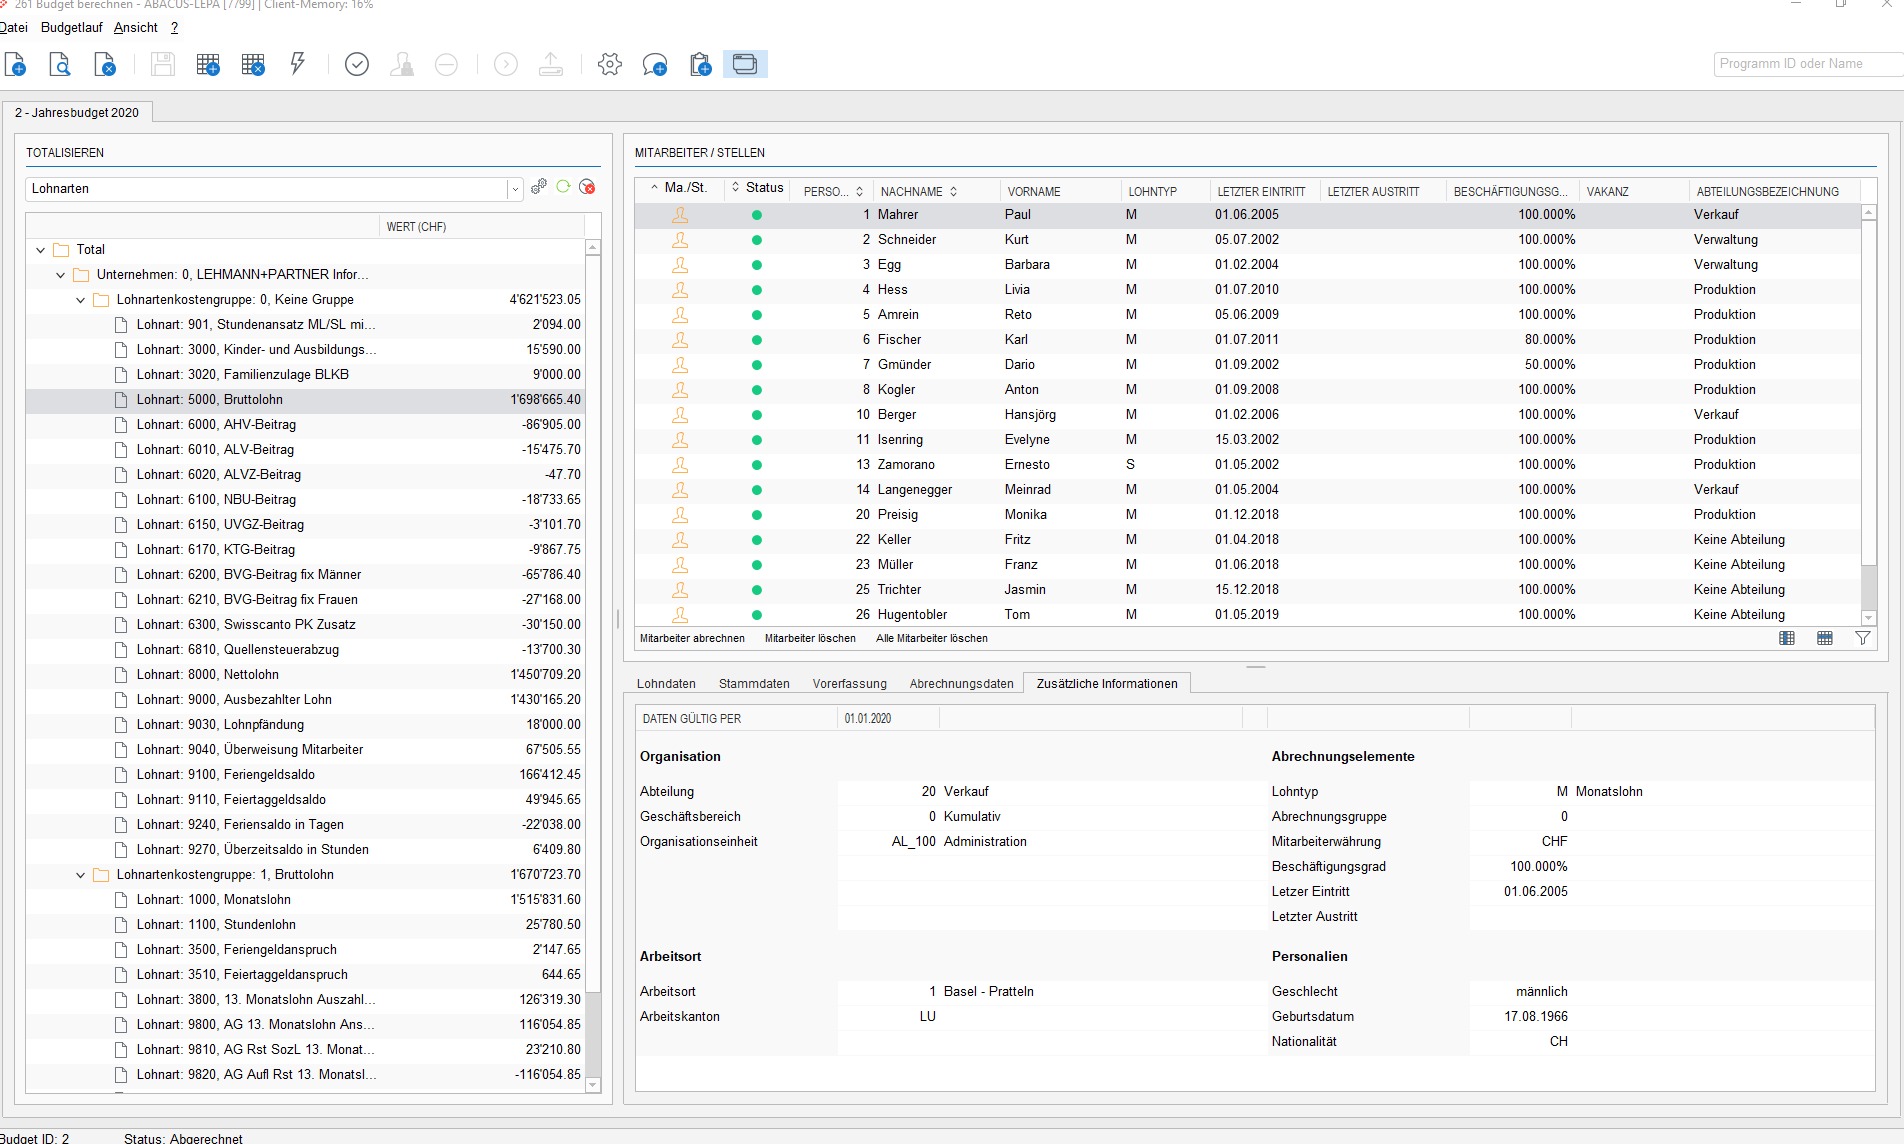Click the add comment bubble icon
This screenshot has height=1144, width=1904.
[x=655, y=65]
